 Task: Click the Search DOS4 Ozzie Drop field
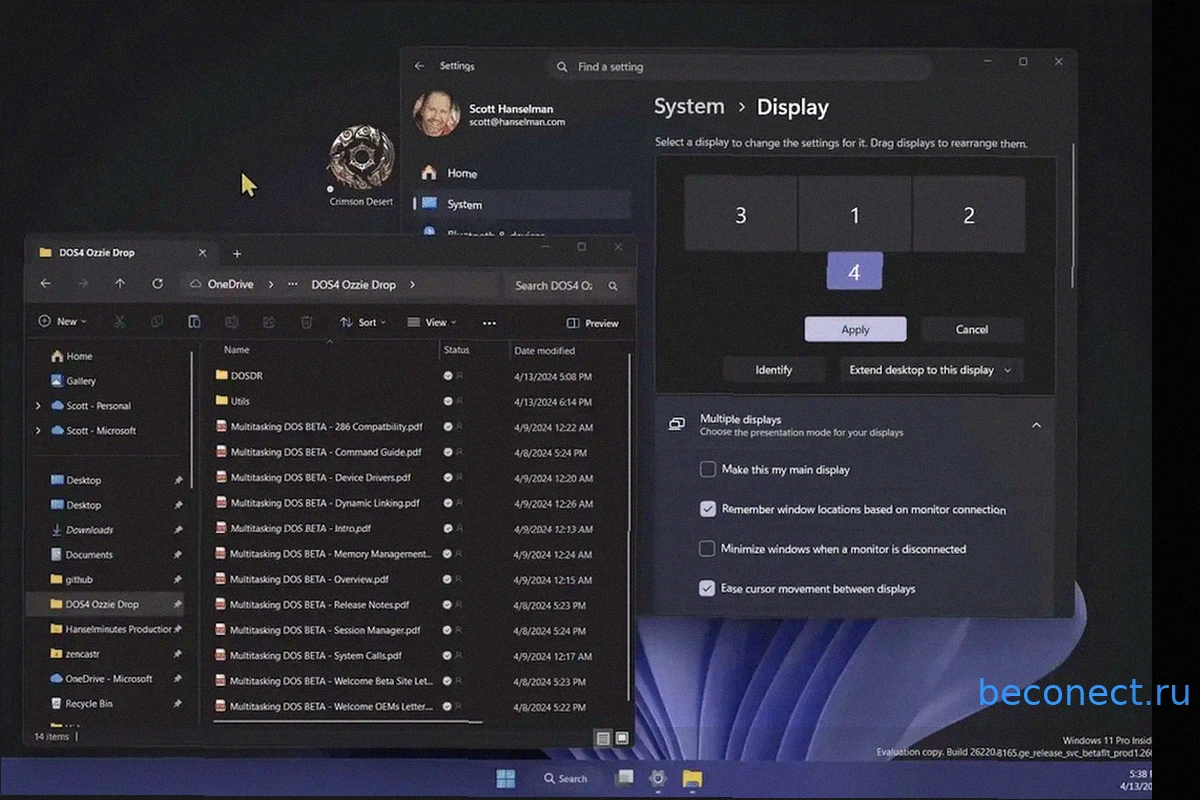[566, 285]
